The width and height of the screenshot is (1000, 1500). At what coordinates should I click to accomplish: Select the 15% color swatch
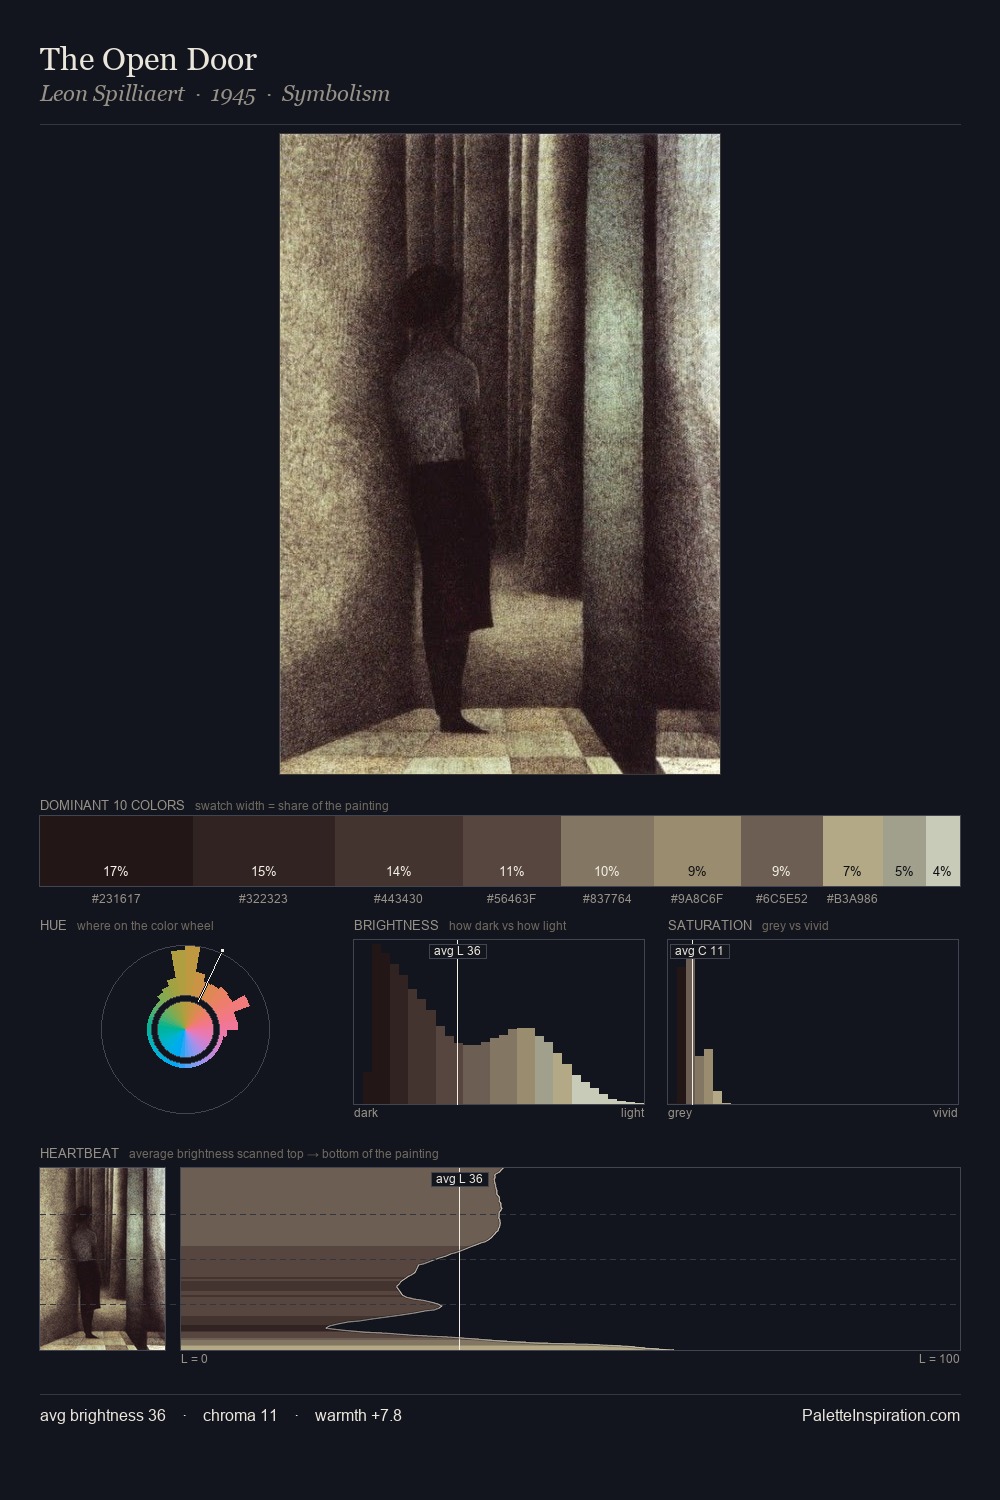[264, 851]
